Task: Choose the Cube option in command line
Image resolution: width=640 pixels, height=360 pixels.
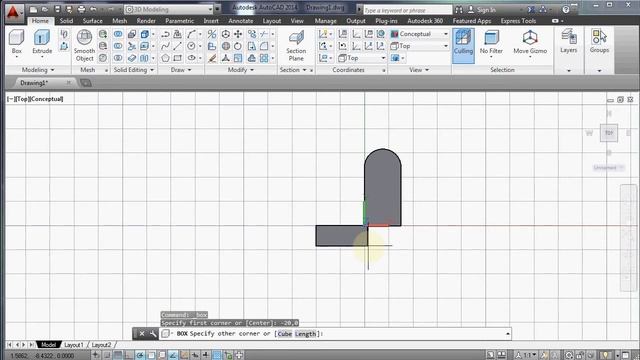Action: 285,334
